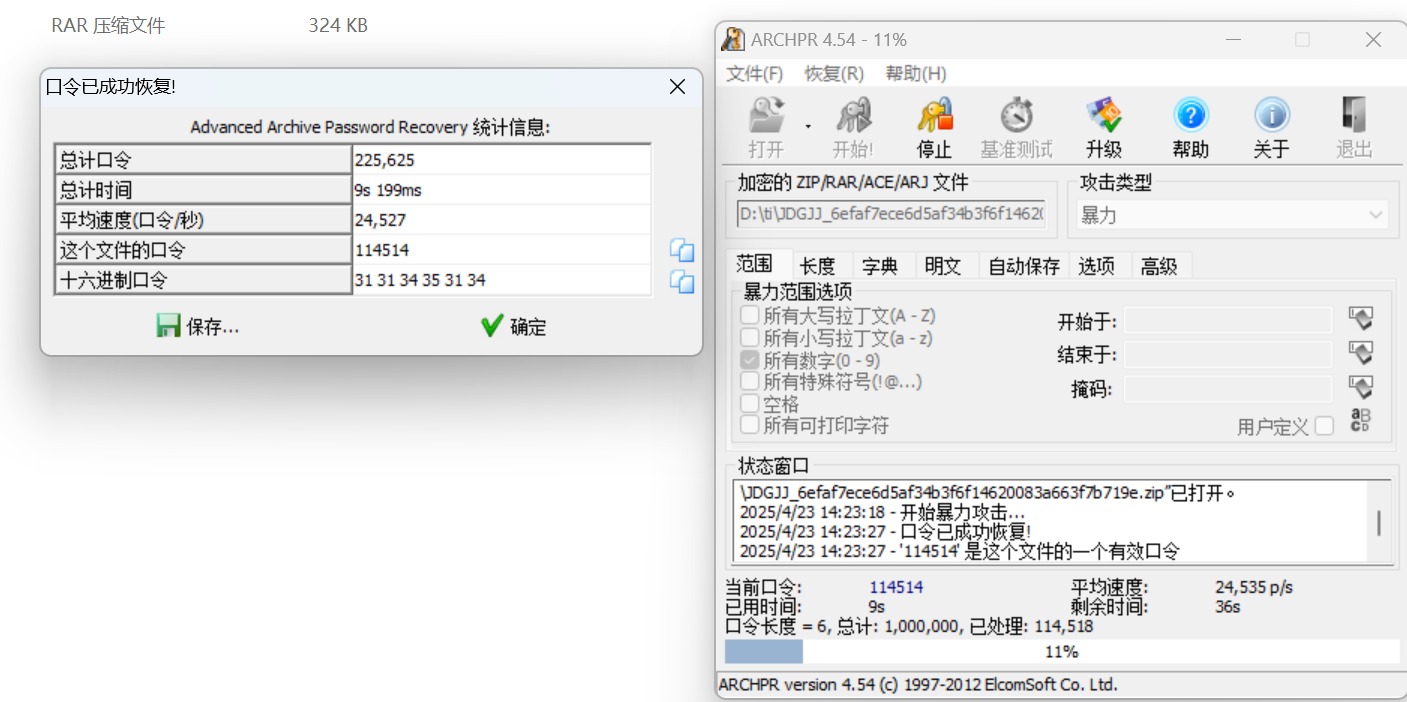This screenshot has width=1407, height=702.
Task: Run the benchmark (基准测试) icon
Action: (x=1017, y=117)
